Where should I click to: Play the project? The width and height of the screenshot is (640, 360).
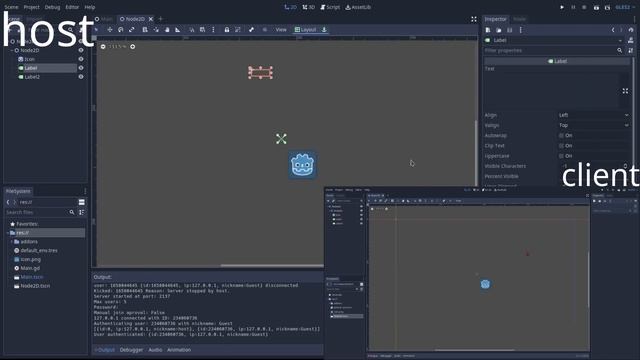click(x=562, y=7)
